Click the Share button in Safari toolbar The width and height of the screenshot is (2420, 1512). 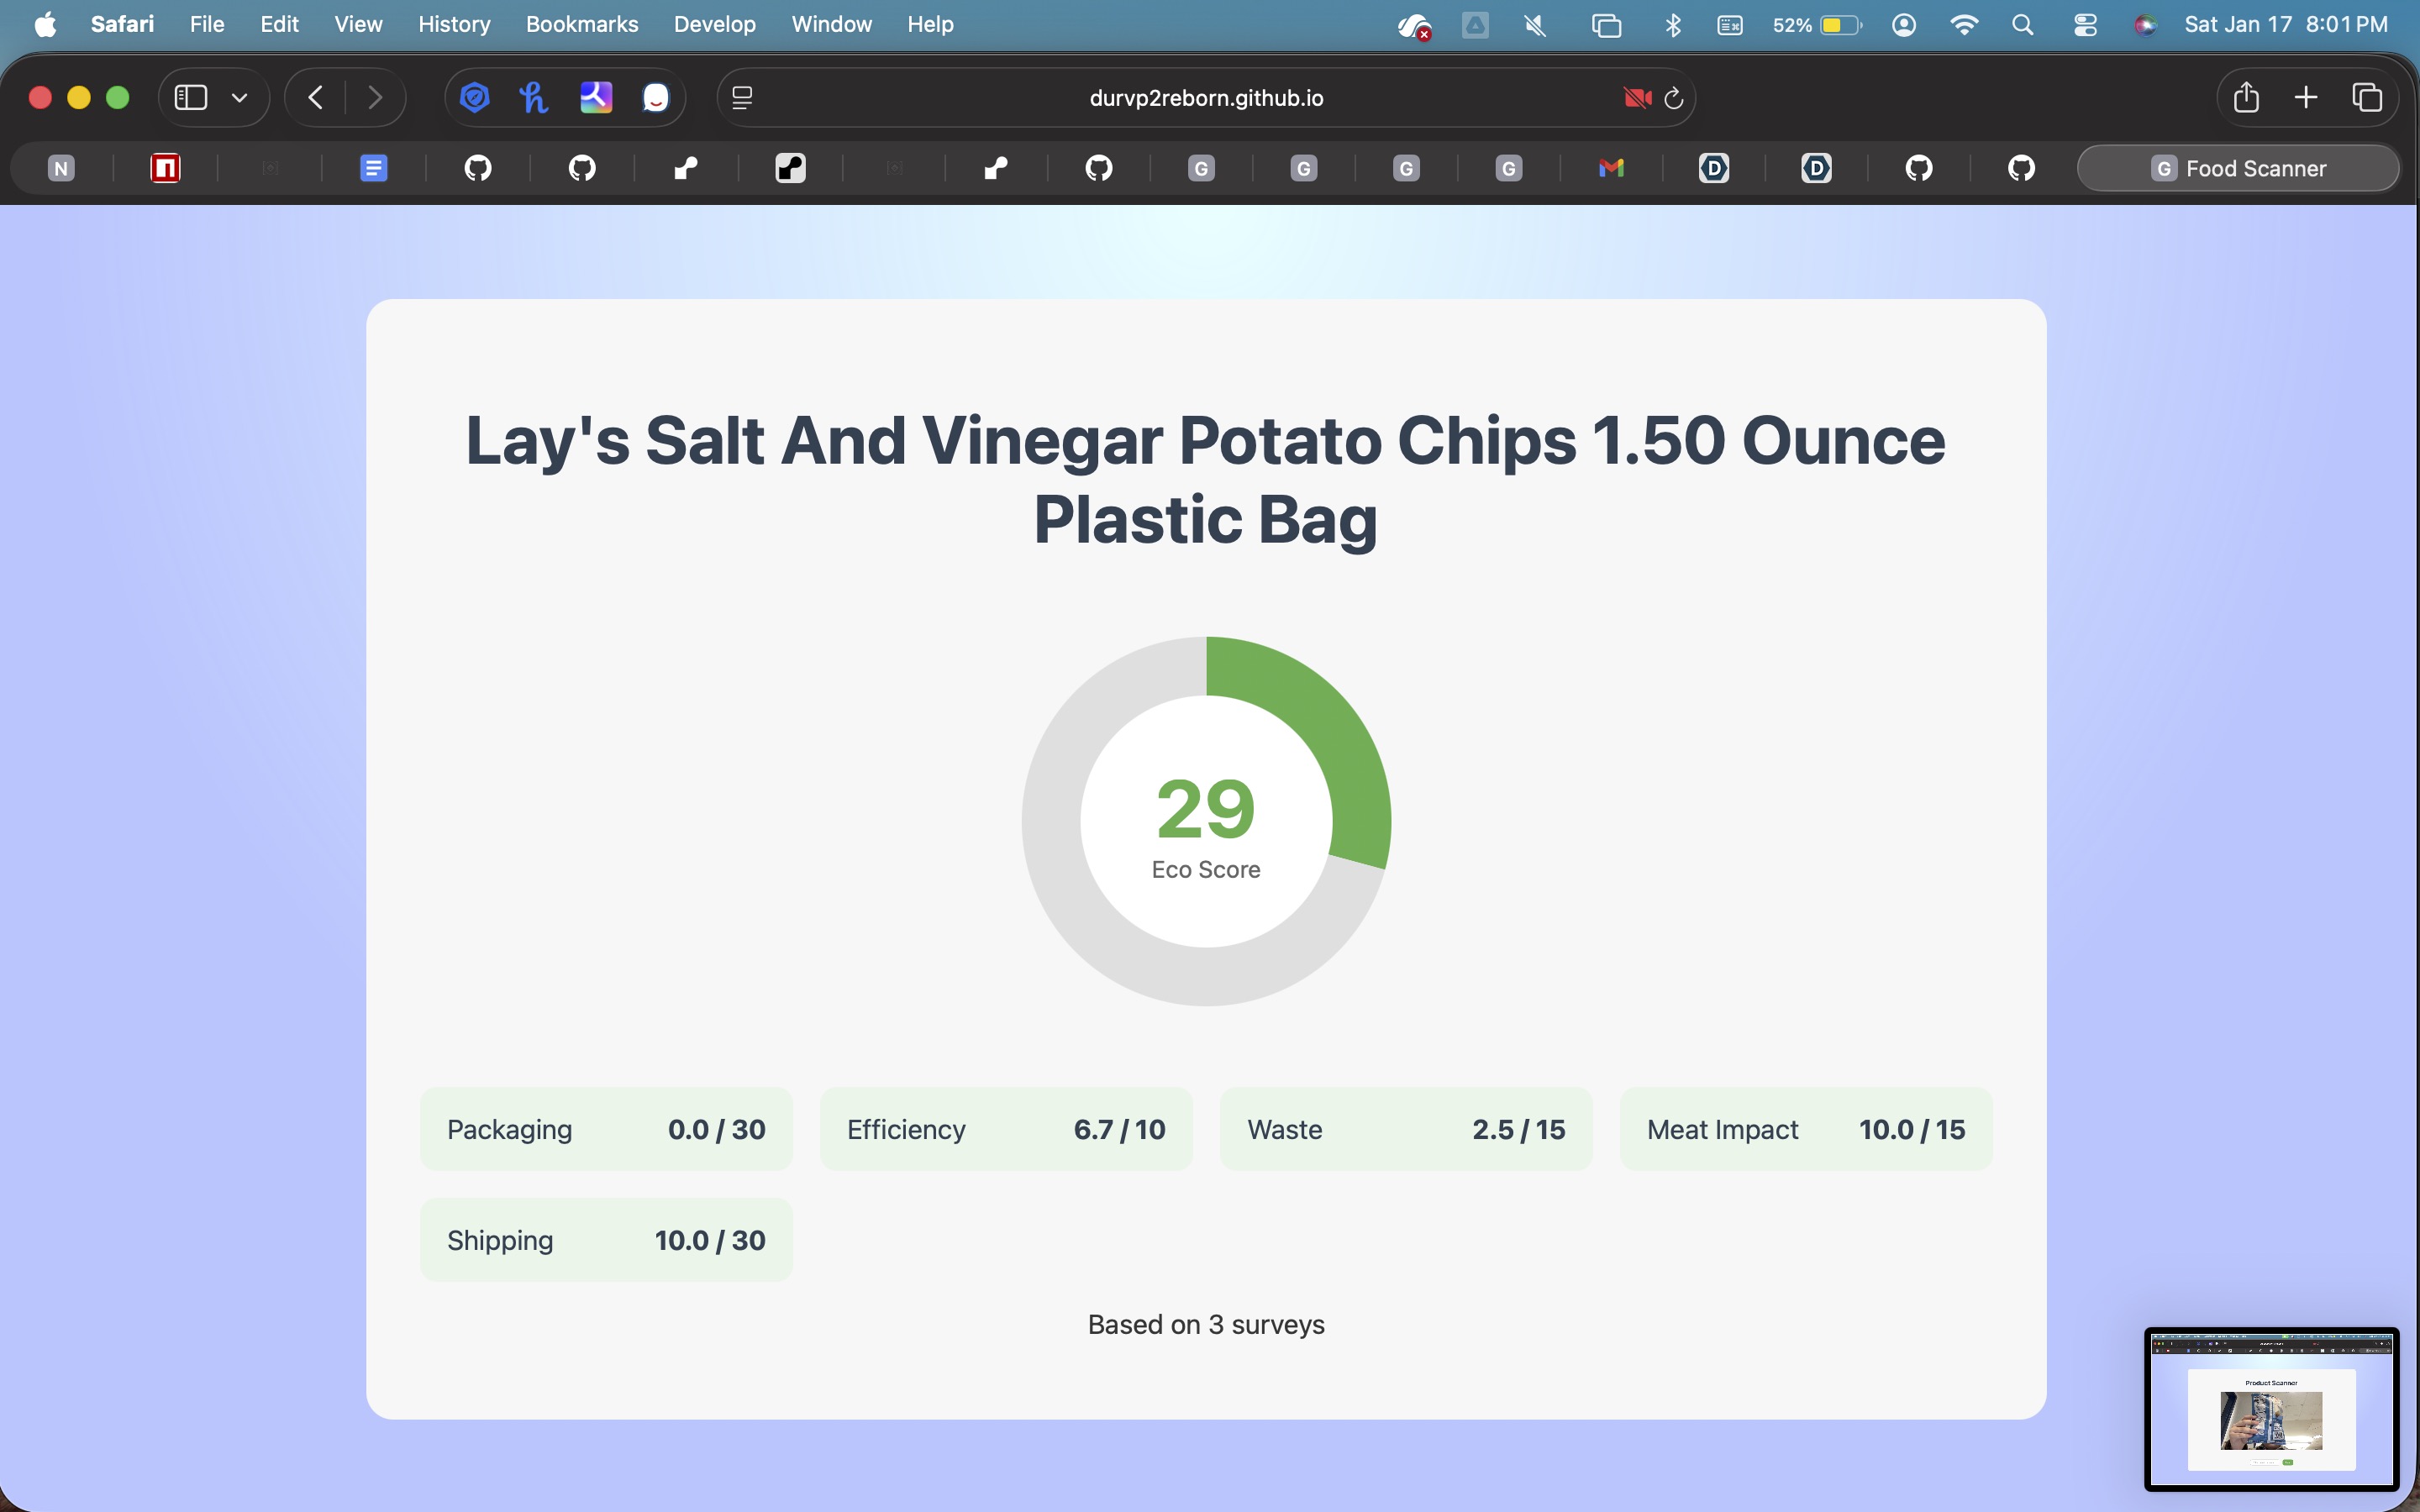click(x=2246, y=98)
